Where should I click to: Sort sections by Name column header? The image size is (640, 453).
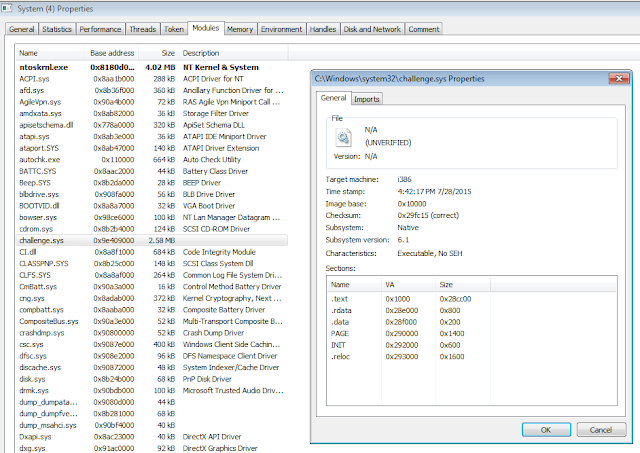[x=354, y=284]
